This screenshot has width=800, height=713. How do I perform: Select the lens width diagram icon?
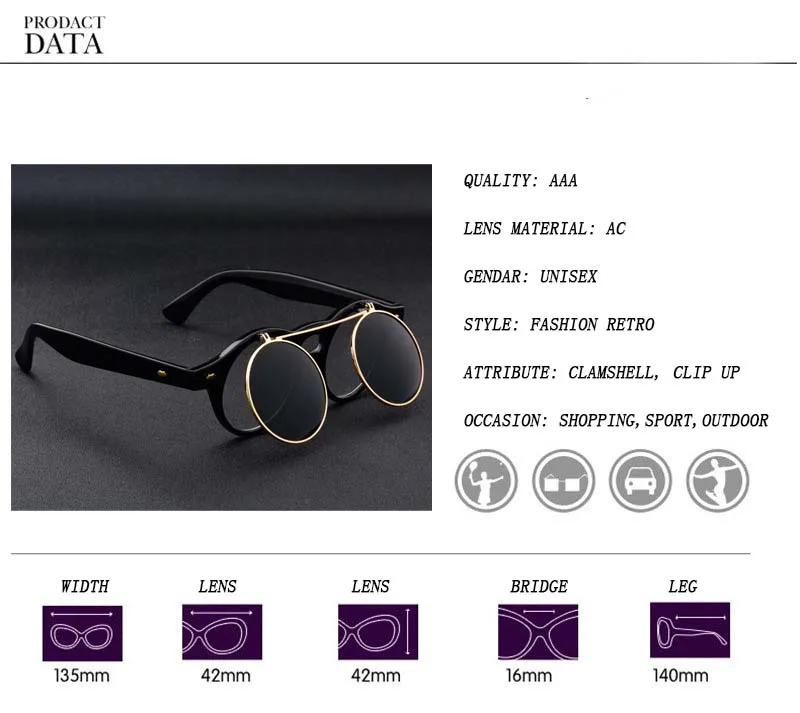[222, 632]
